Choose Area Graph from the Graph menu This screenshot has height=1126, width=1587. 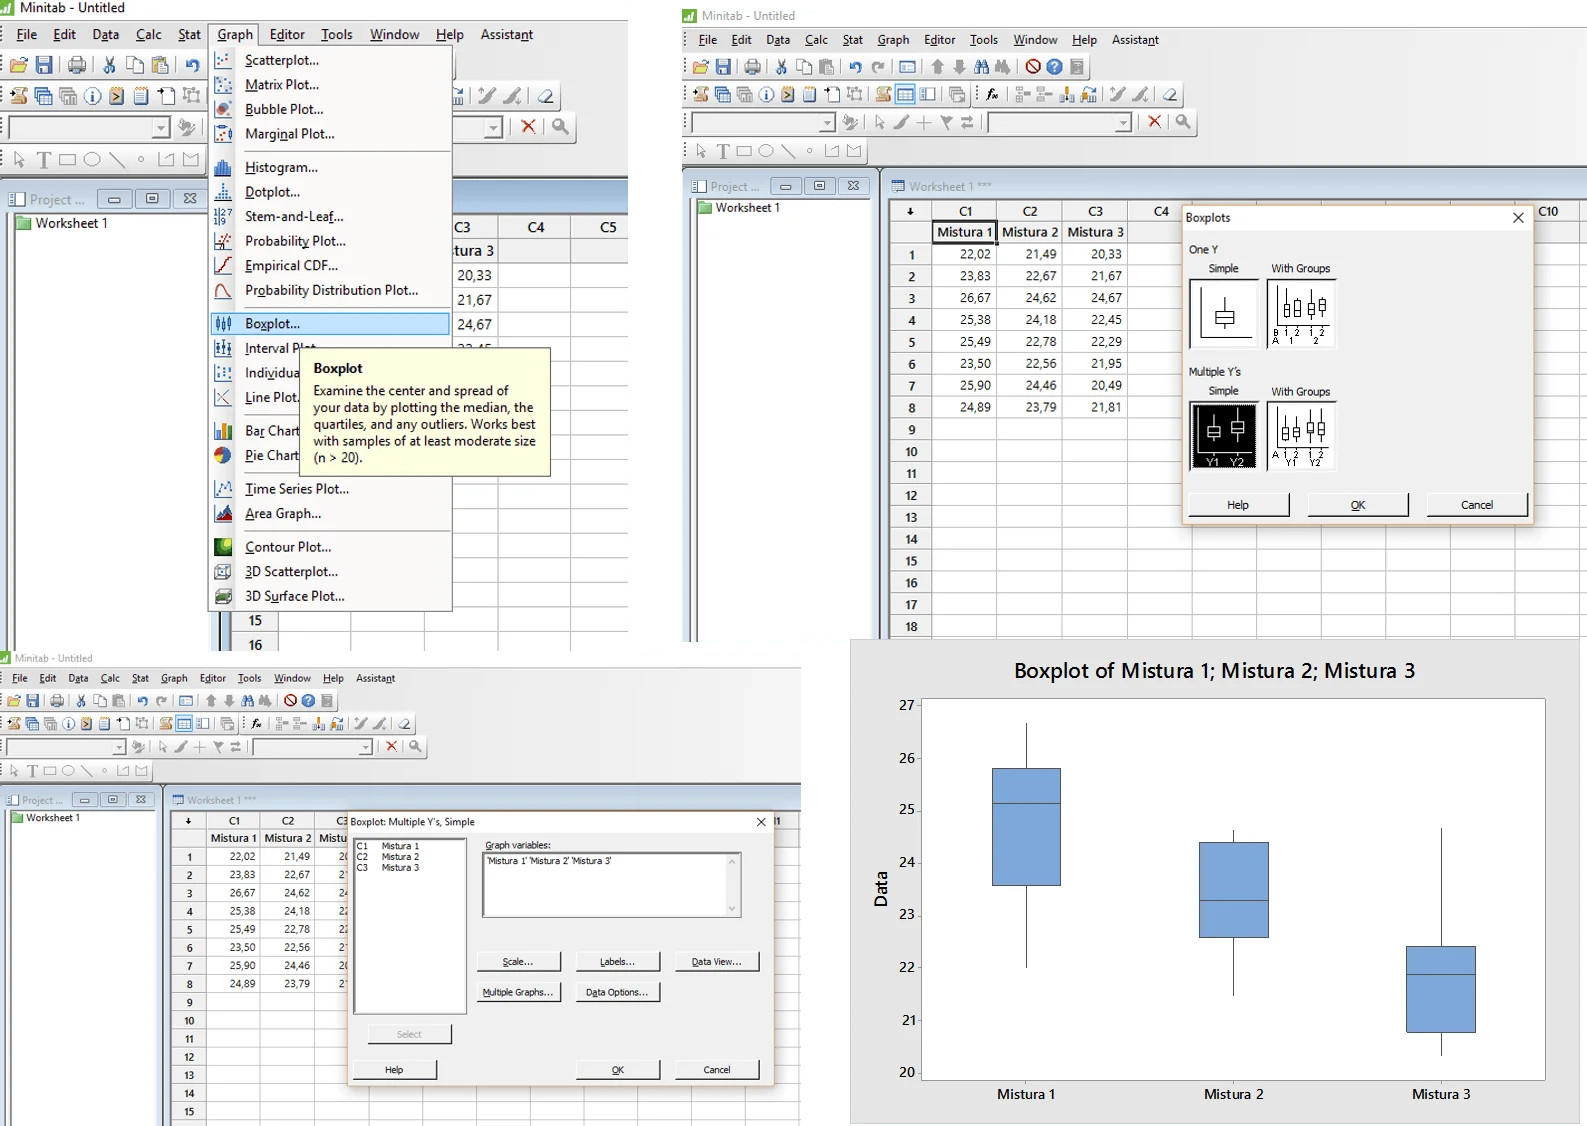(x=283, y=514)
